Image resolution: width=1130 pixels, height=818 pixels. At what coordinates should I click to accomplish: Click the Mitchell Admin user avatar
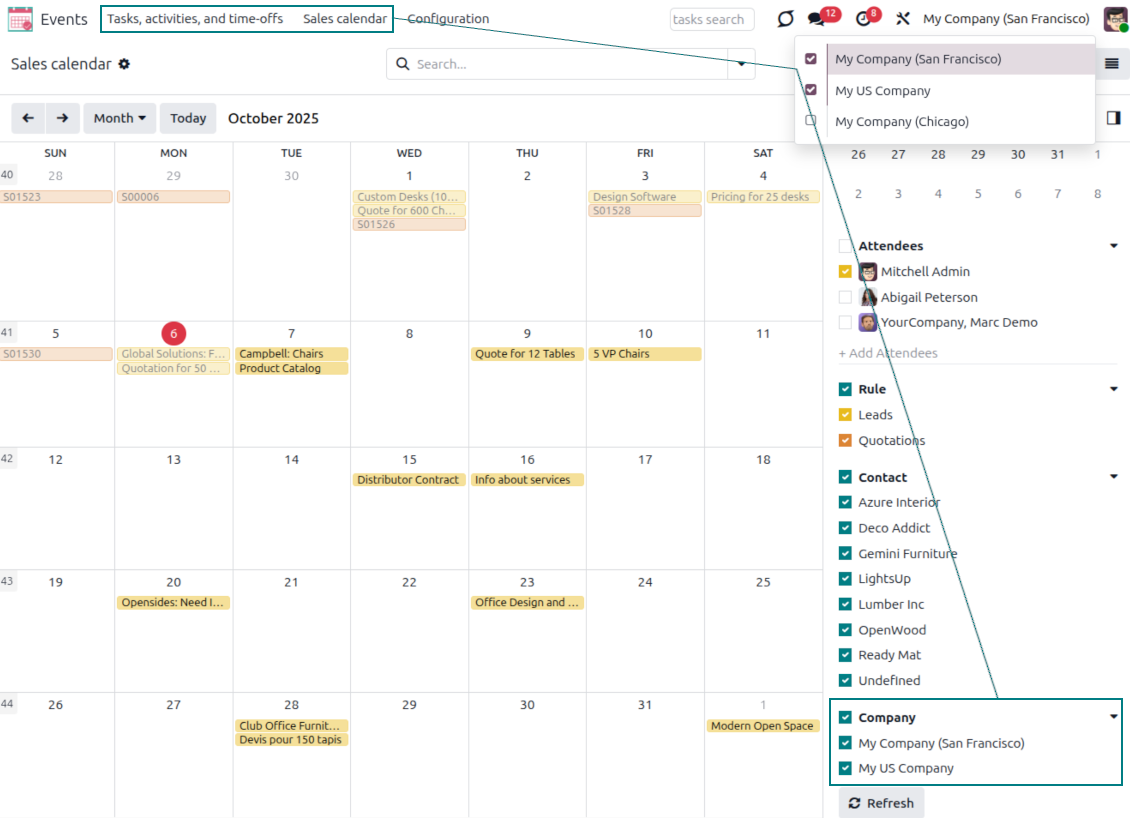point(1115,19)
